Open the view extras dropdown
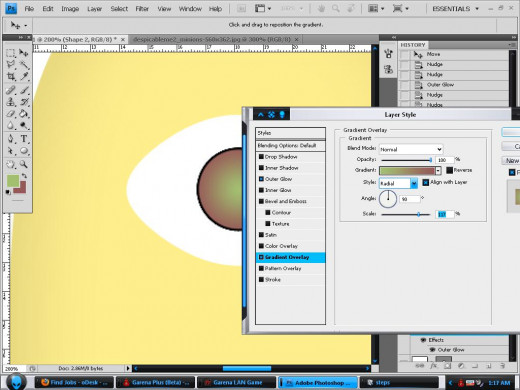 pyautogui.click(x=263, y=9)
